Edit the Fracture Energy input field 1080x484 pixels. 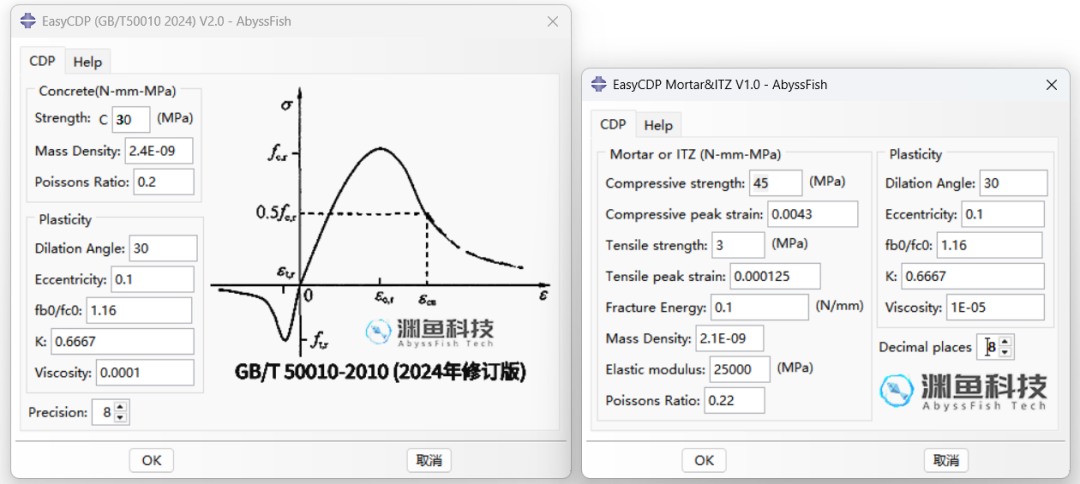(760, 307)
